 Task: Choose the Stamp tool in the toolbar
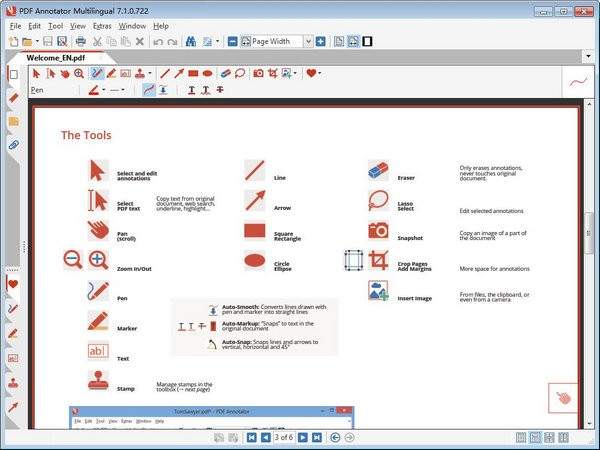[x=140, y=73]
